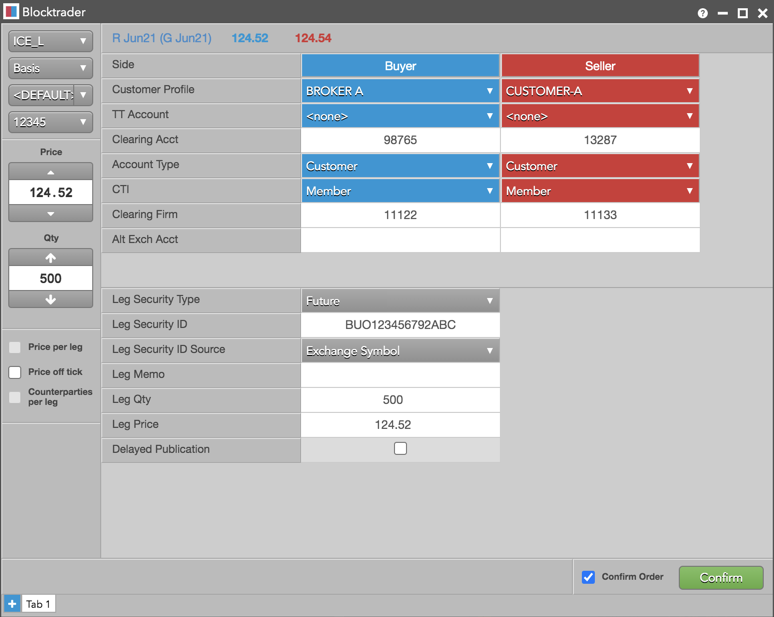The image size is (774, 617).
Task: Decrease quantity with the down arrow
Action: (x=50, y=299)
